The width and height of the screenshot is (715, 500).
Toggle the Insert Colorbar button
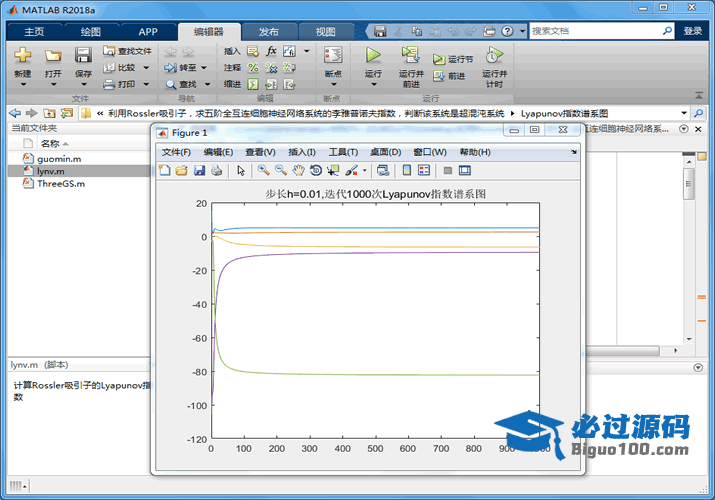[x=407, y=171]
